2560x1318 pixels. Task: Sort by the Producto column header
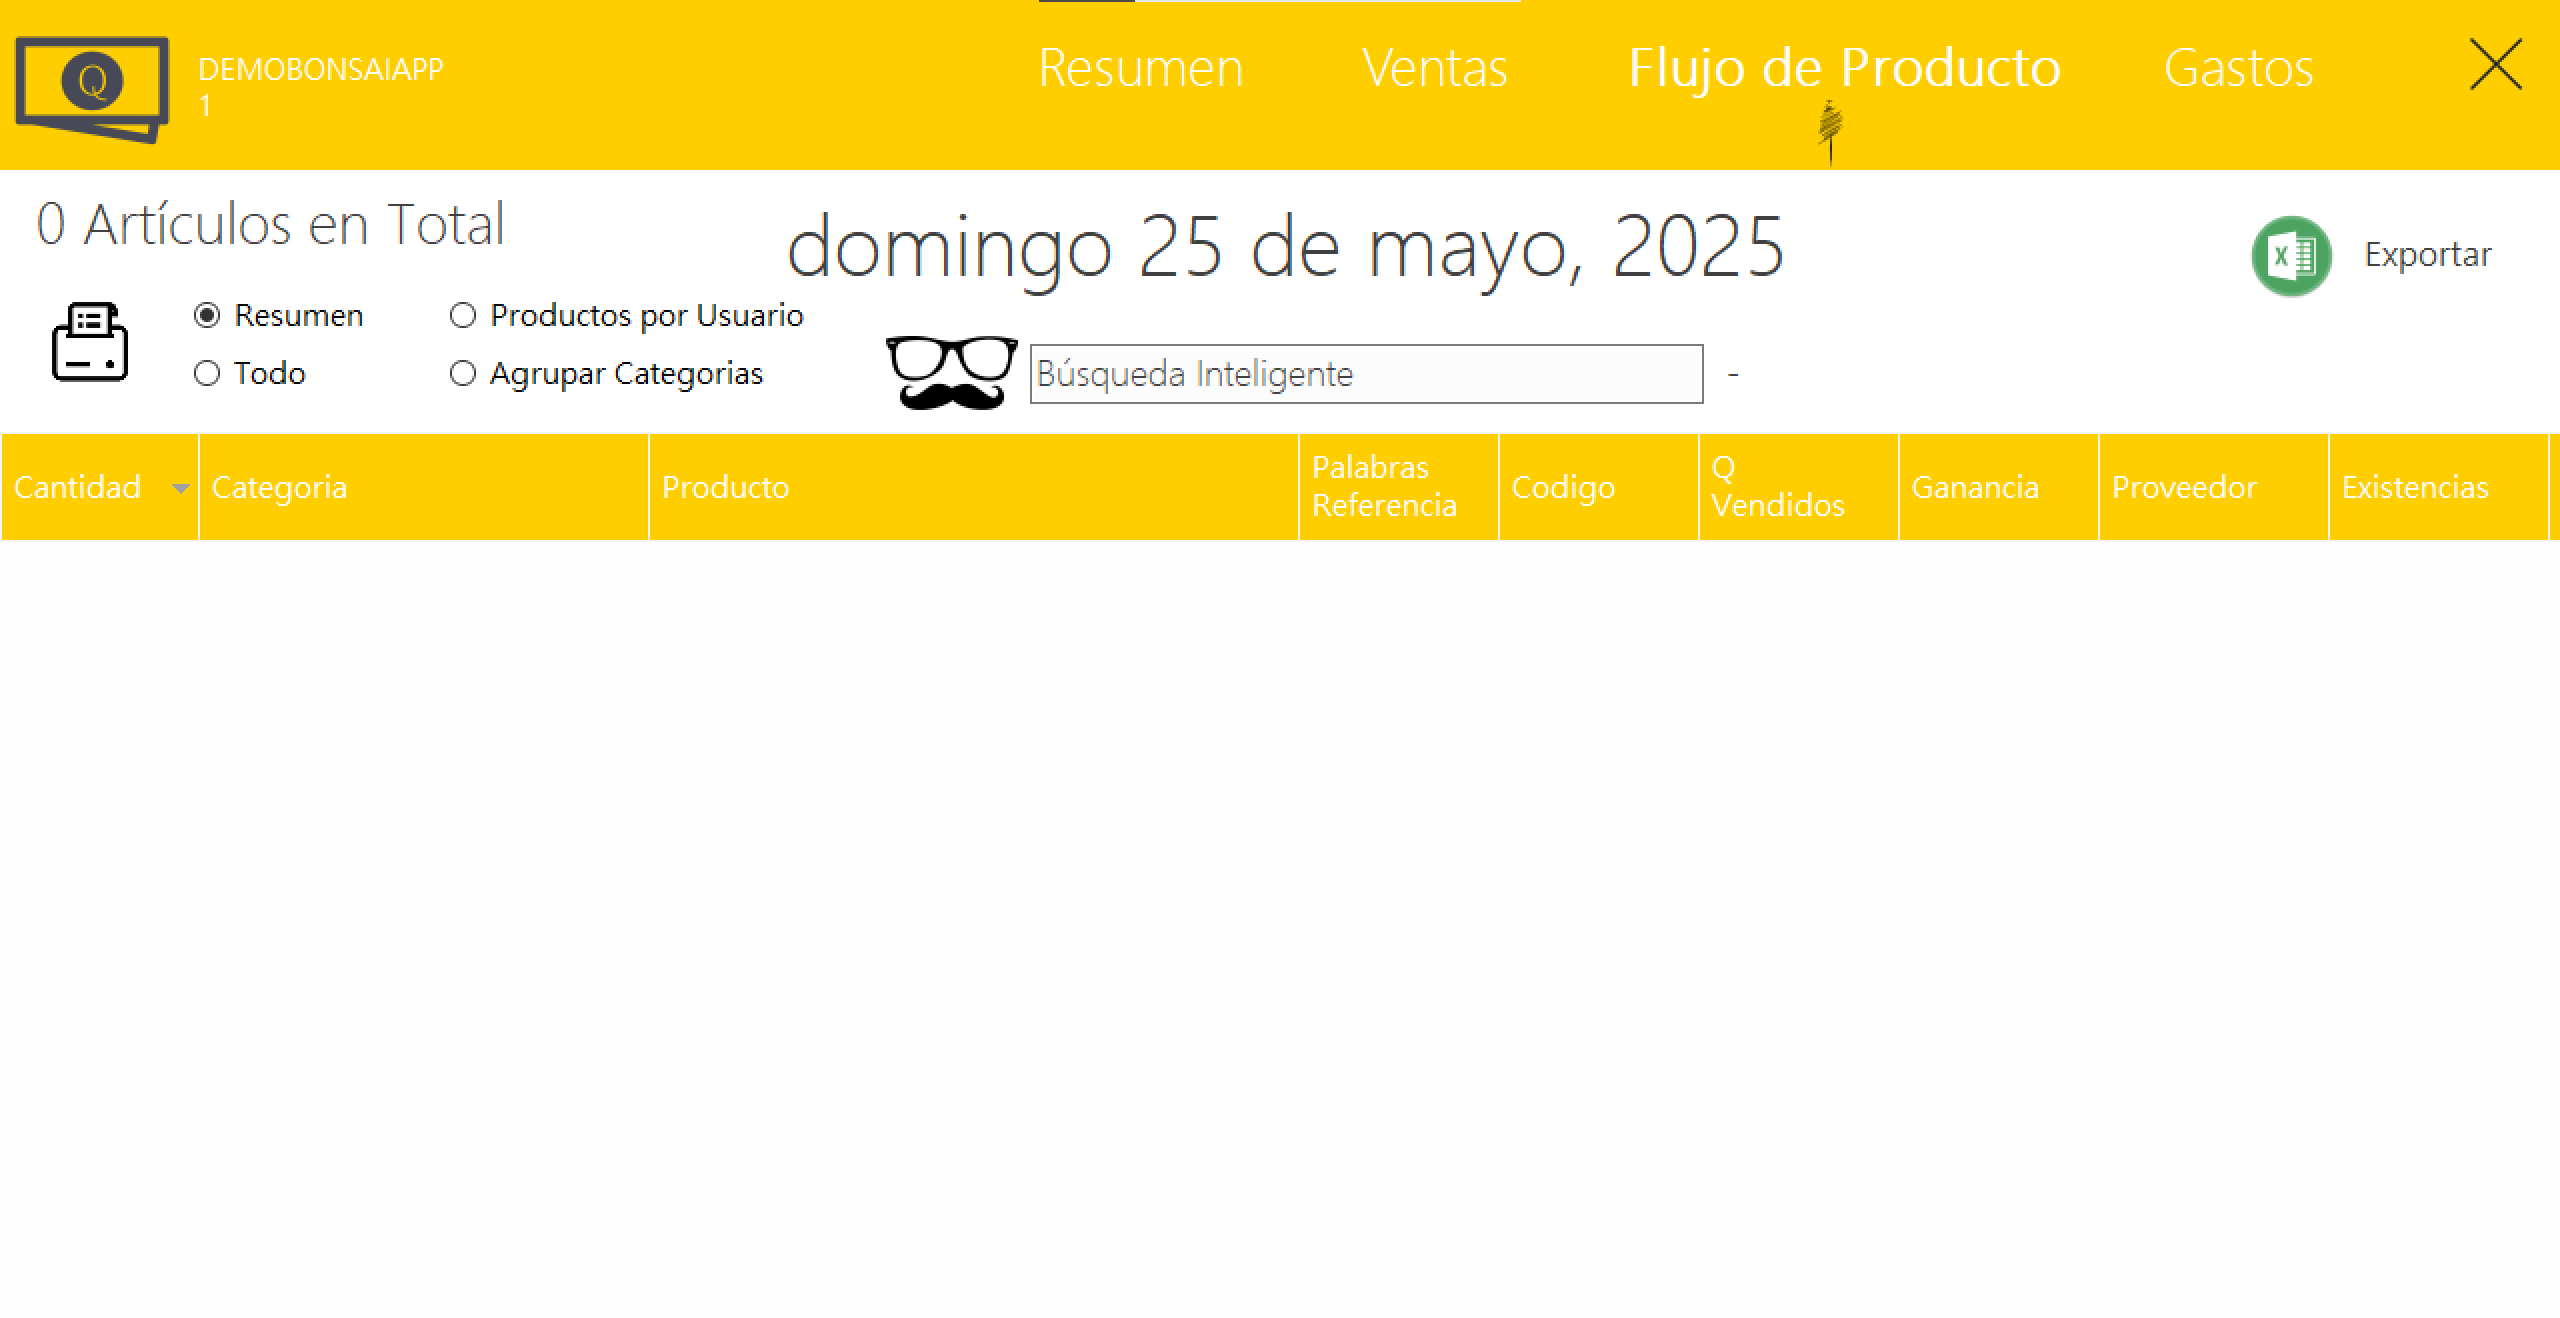(726, 488)
